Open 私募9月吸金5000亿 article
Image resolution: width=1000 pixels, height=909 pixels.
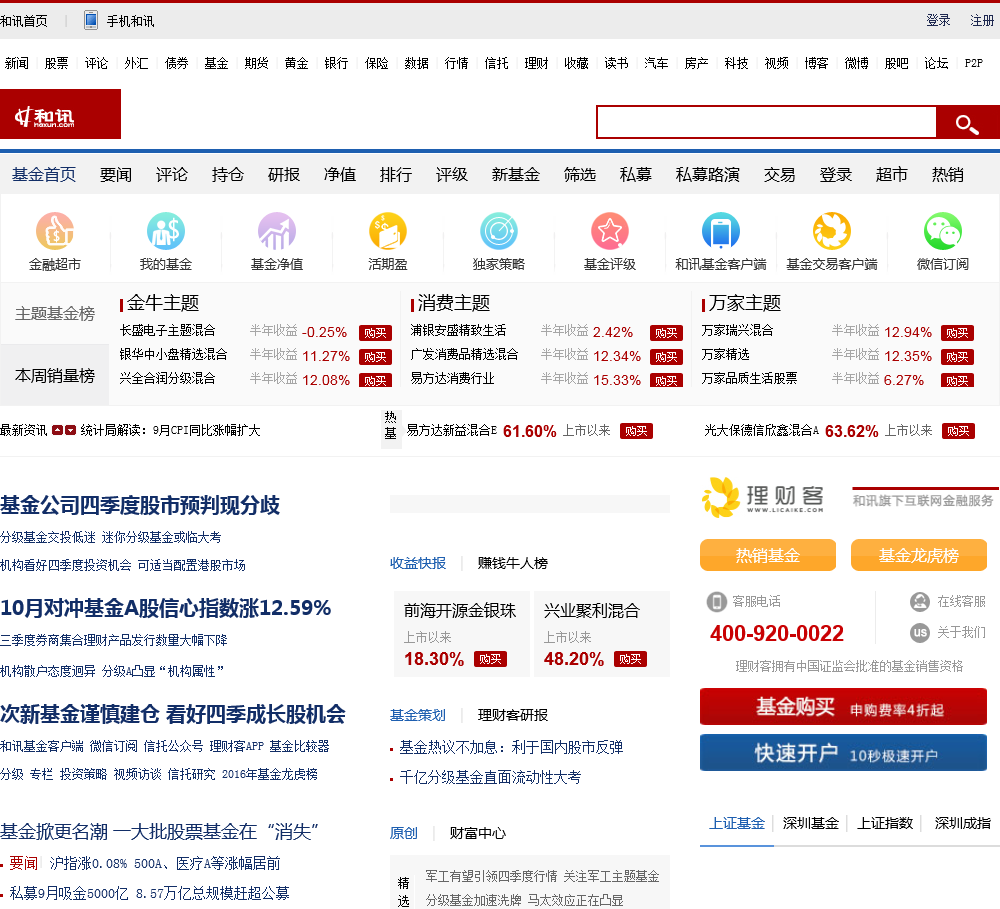click(149, 893)
